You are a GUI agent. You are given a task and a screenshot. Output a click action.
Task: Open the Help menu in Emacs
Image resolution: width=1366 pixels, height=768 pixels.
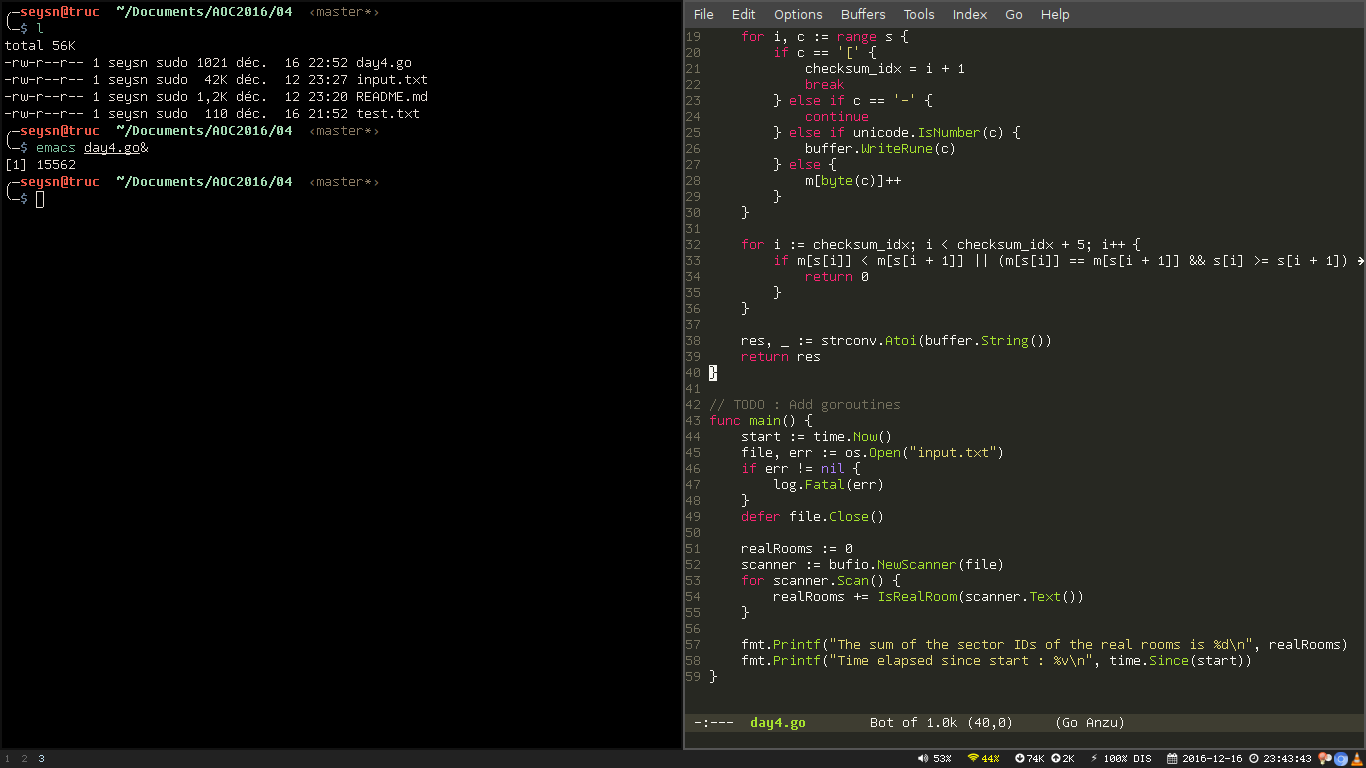(1055, 14)
